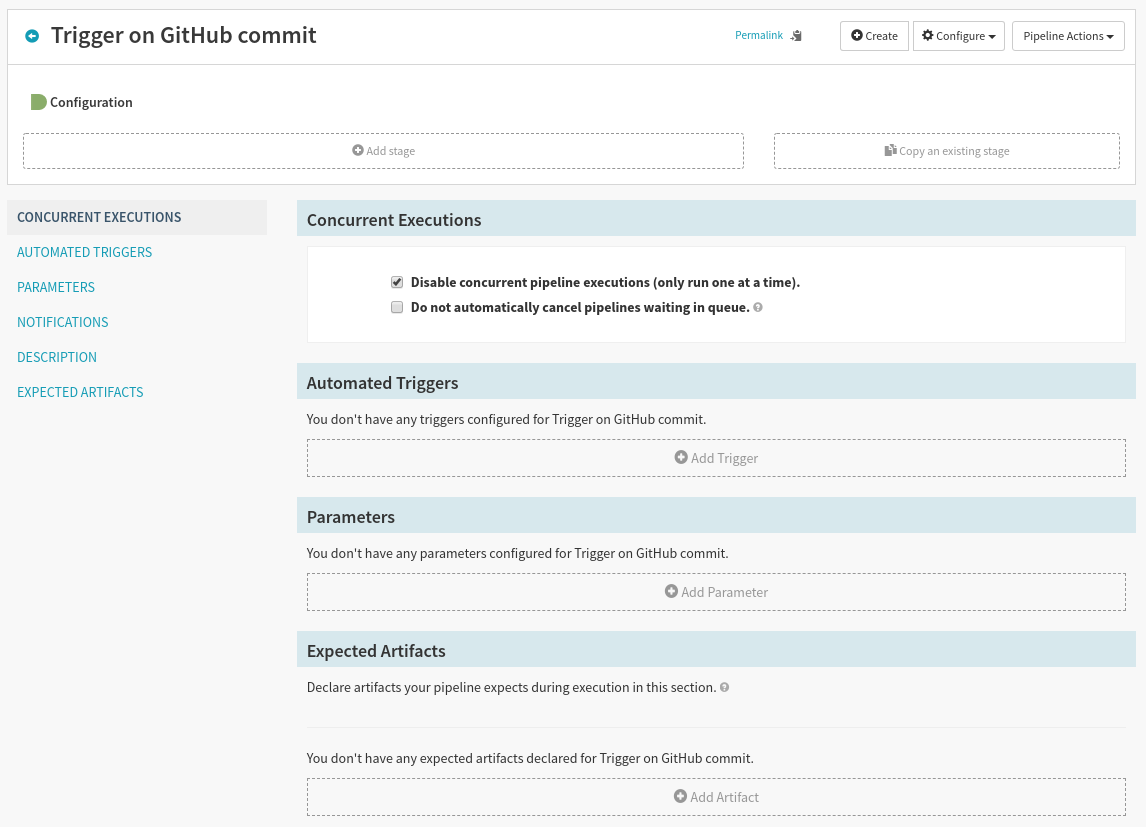Click Copy an existing stage button
Image resolution: width=1146 pixels, height=827 pixels.
pyautogui.click(x=946, y=151)
